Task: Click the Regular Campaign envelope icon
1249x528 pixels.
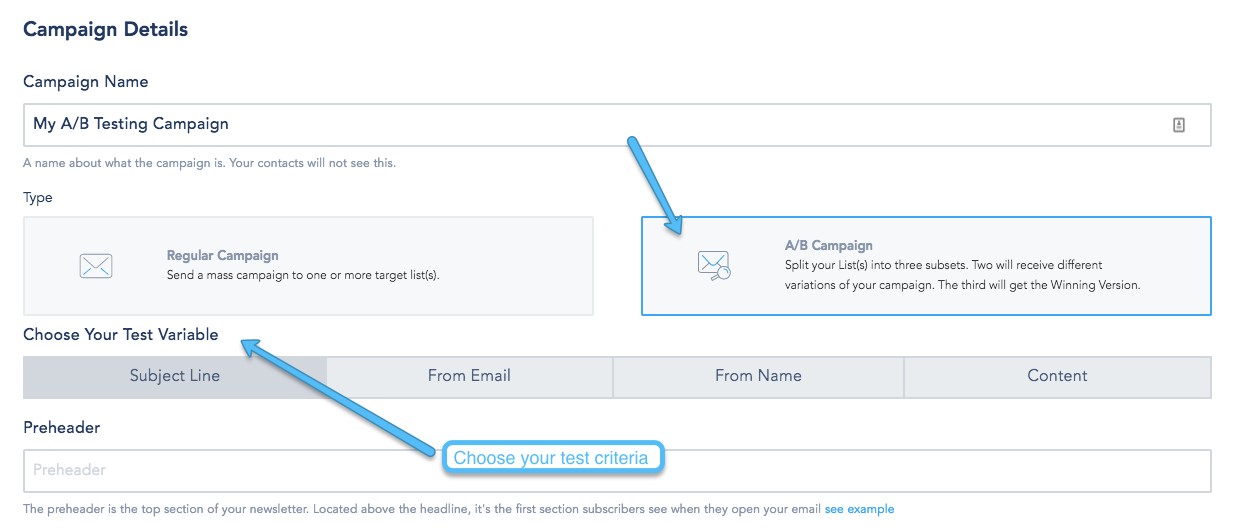Action: click(96, 266)
